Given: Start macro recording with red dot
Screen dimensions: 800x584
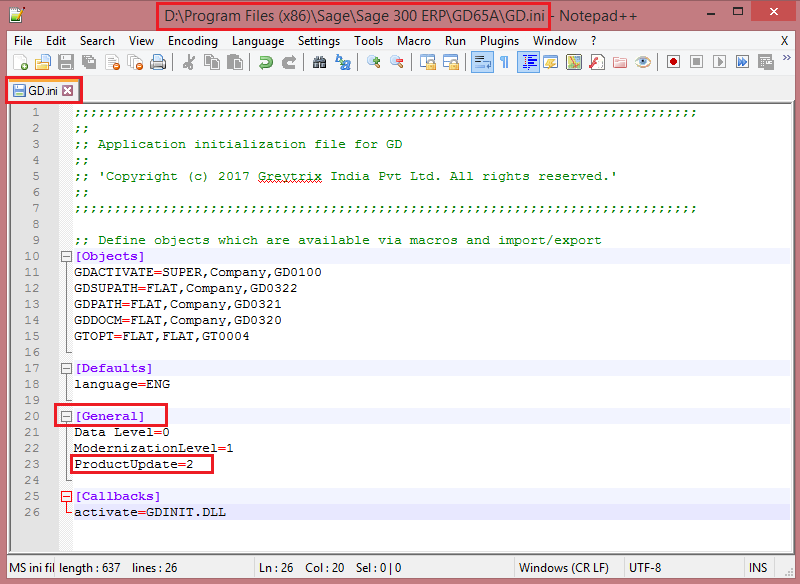Looking at the screenshot, I should pos(673,62).
